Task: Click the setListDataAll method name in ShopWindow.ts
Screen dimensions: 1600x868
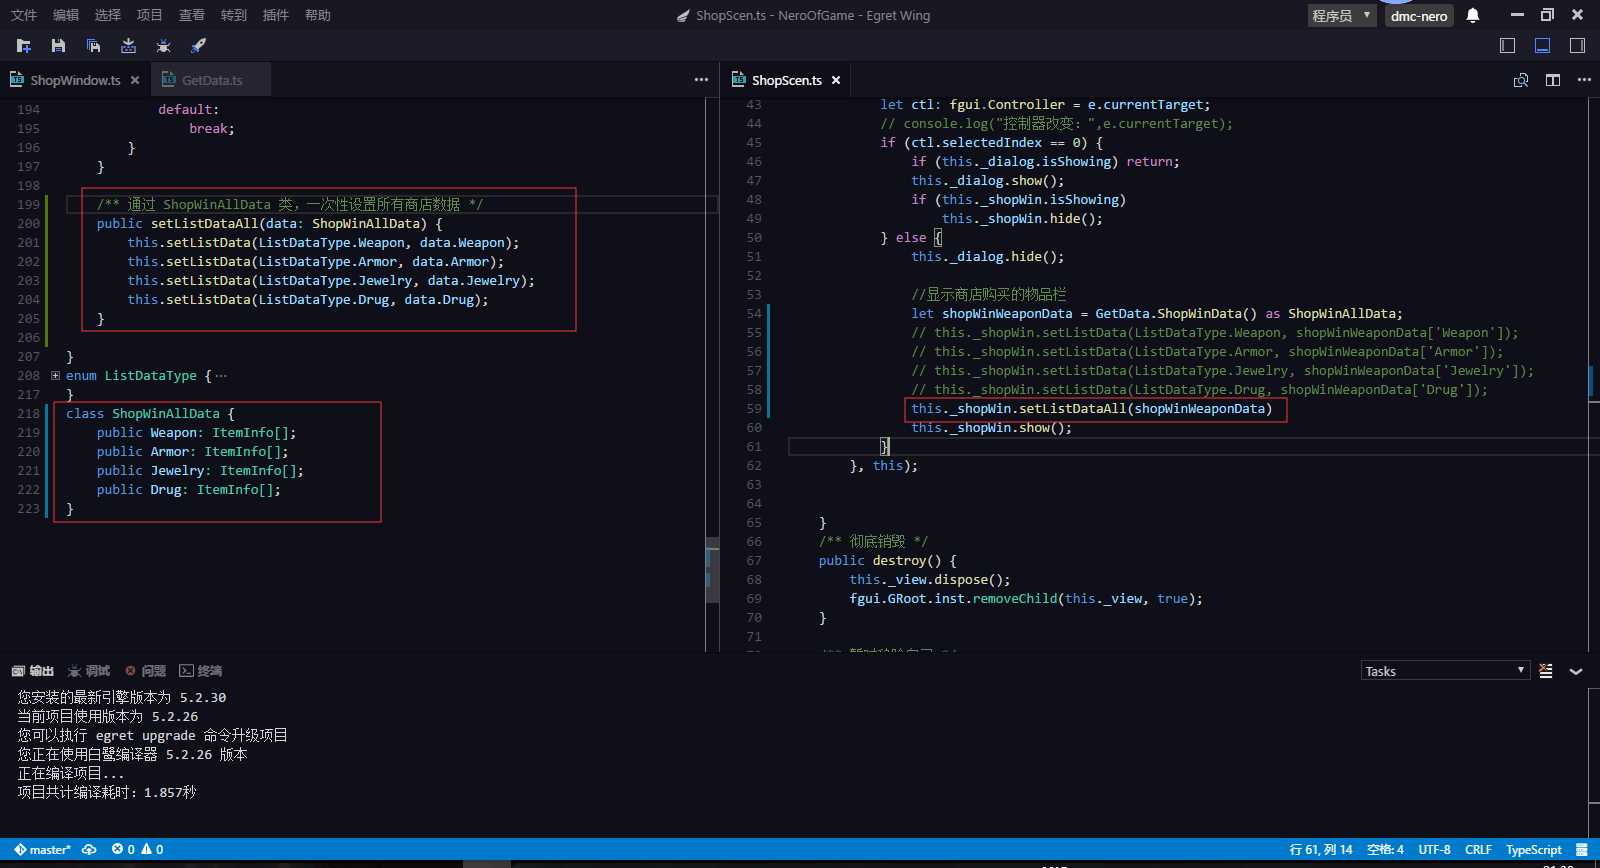Action: (204, 224)
